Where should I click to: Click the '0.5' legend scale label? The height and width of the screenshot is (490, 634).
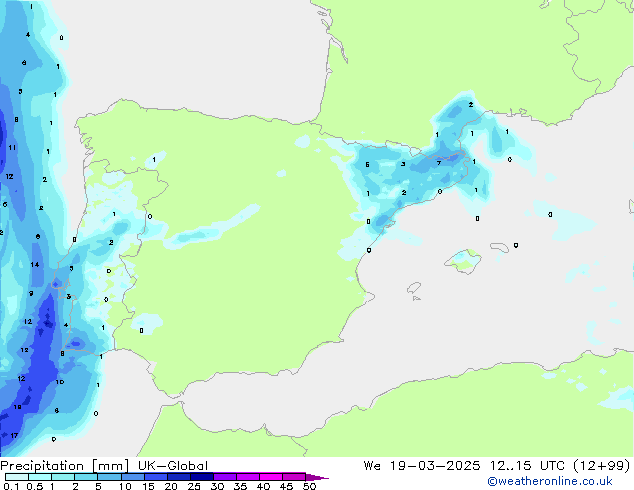(34, 486)
